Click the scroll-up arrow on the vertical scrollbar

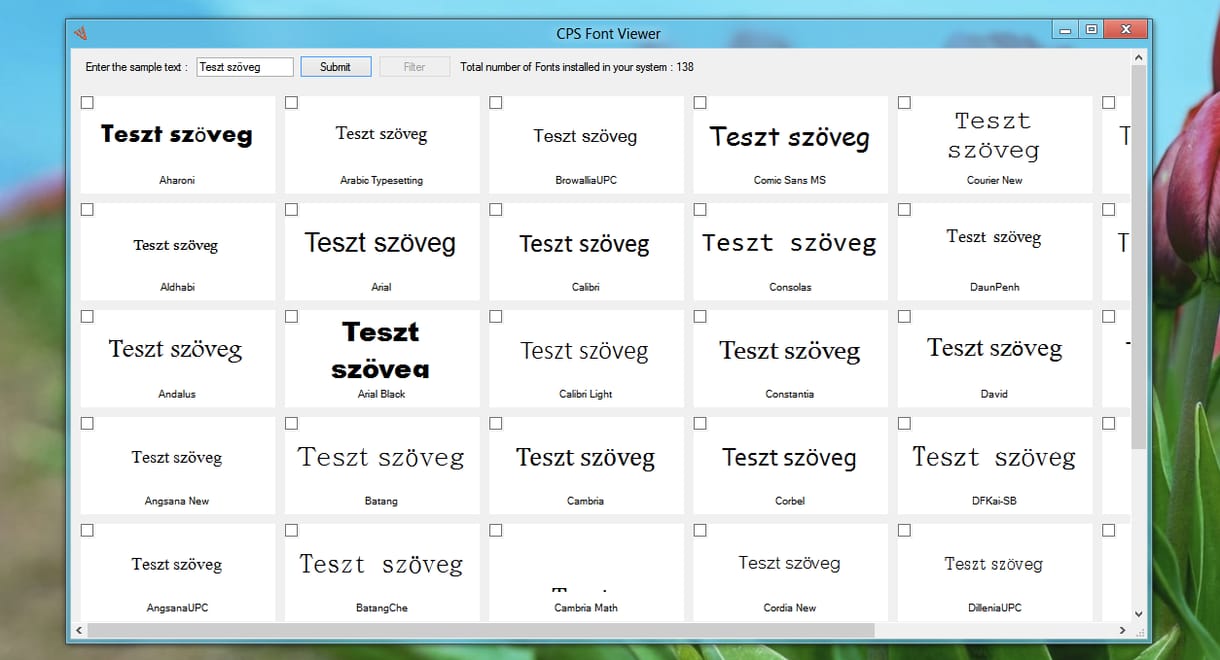(1138, 58)
